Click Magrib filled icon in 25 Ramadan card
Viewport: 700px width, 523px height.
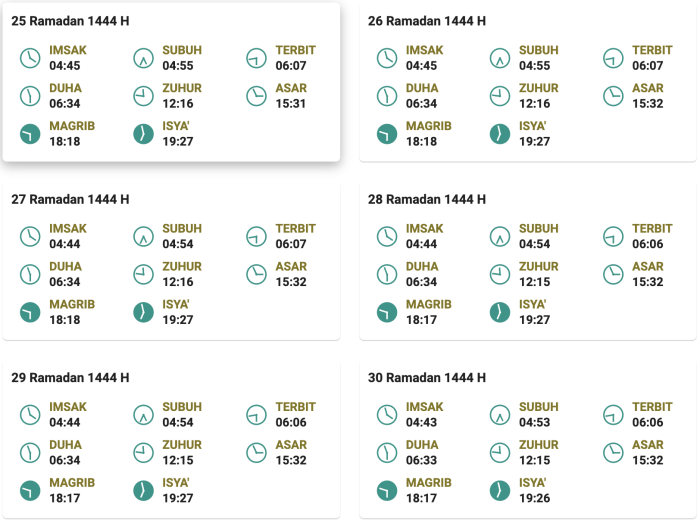(30, 134)
